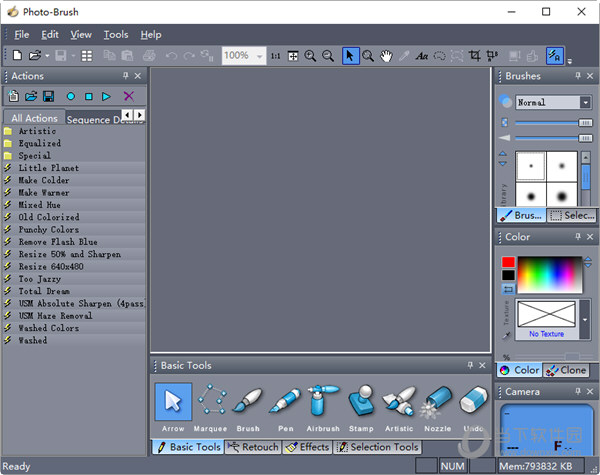Screen dimensions: 600x475
Task: Start recording an action
Action: [70, 96]
